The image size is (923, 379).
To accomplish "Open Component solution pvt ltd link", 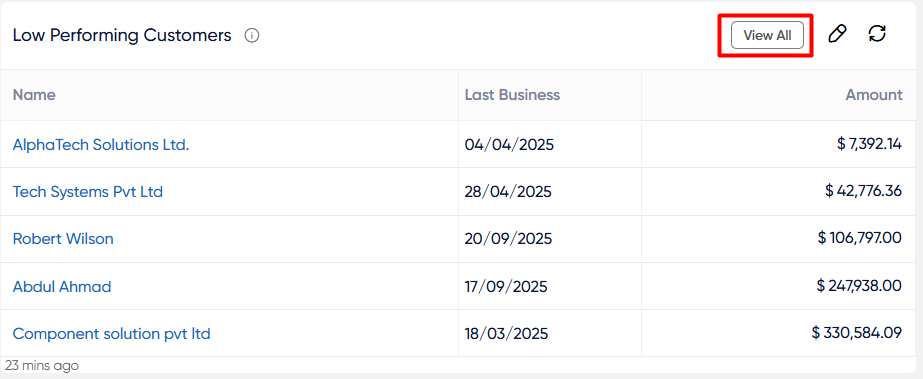I will click(x=112, y=334).
